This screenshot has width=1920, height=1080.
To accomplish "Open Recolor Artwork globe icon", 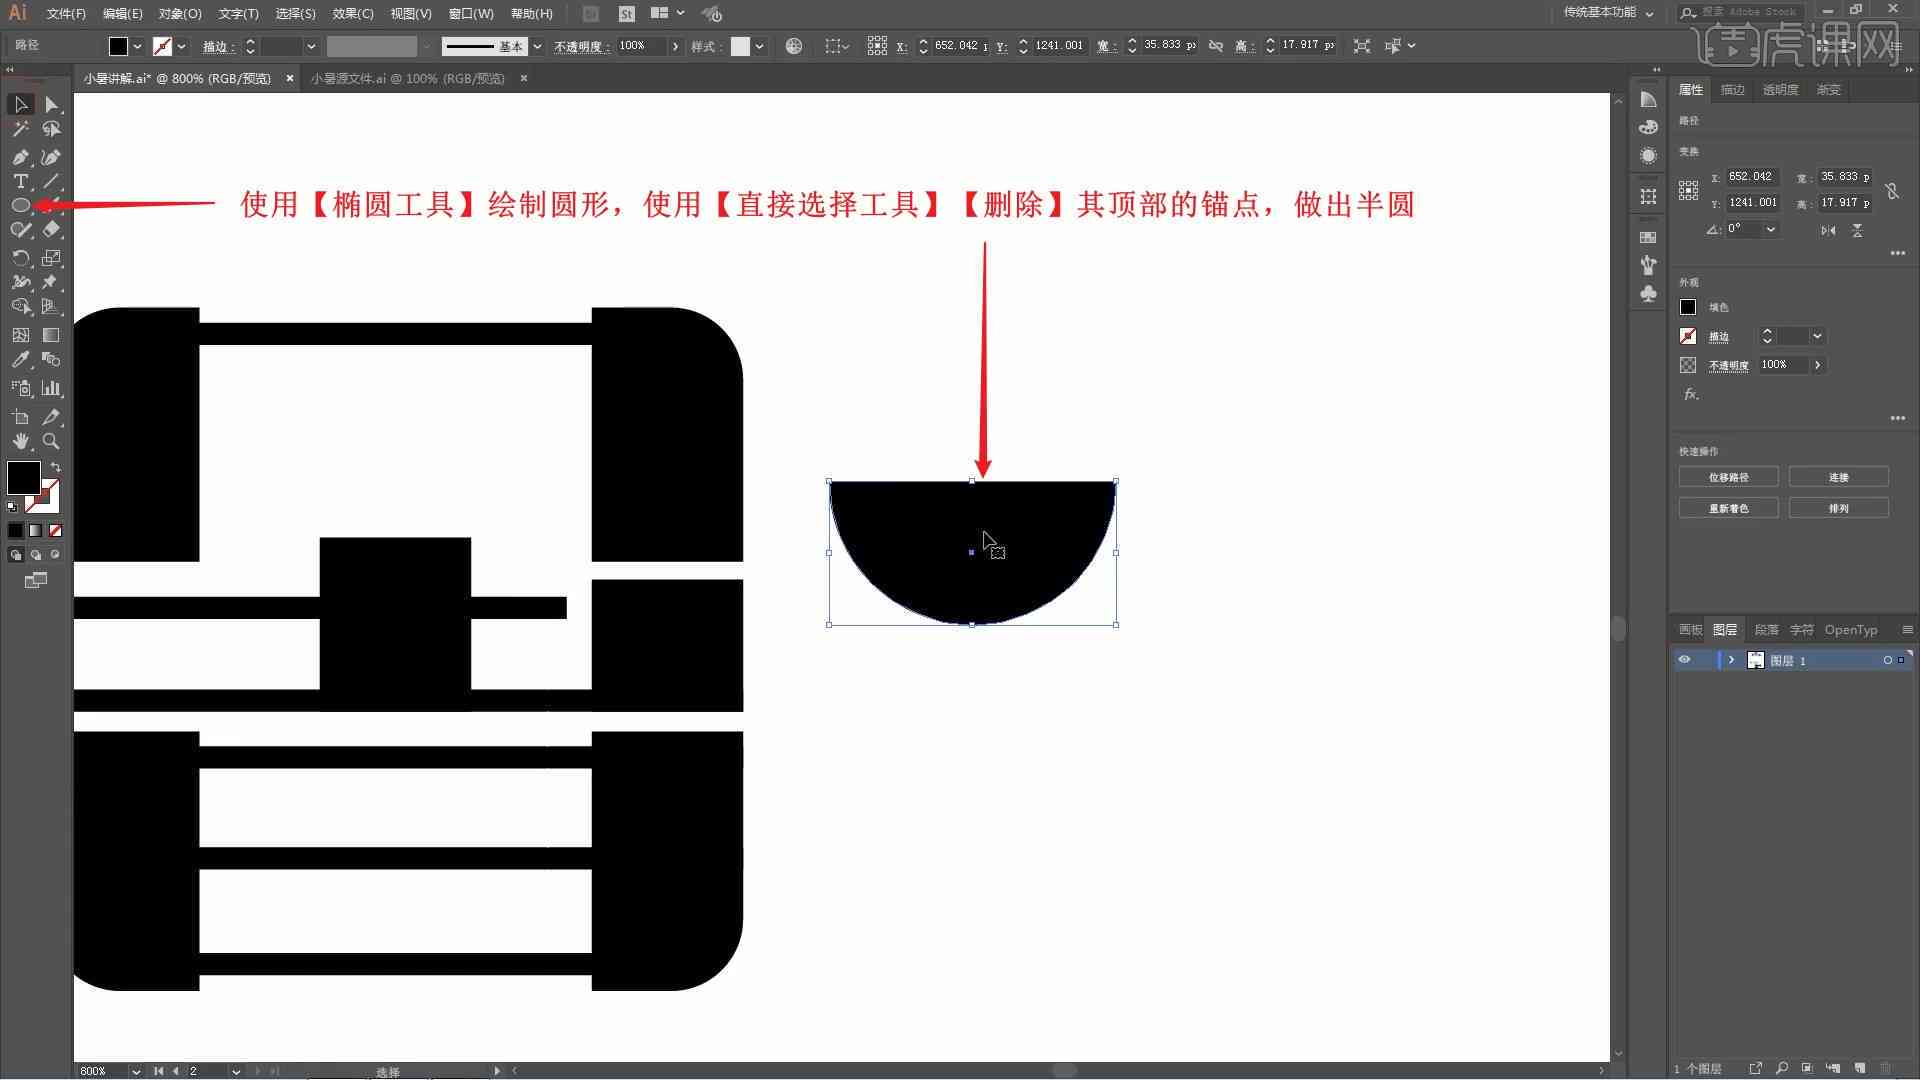I will [x=794, y=46].
